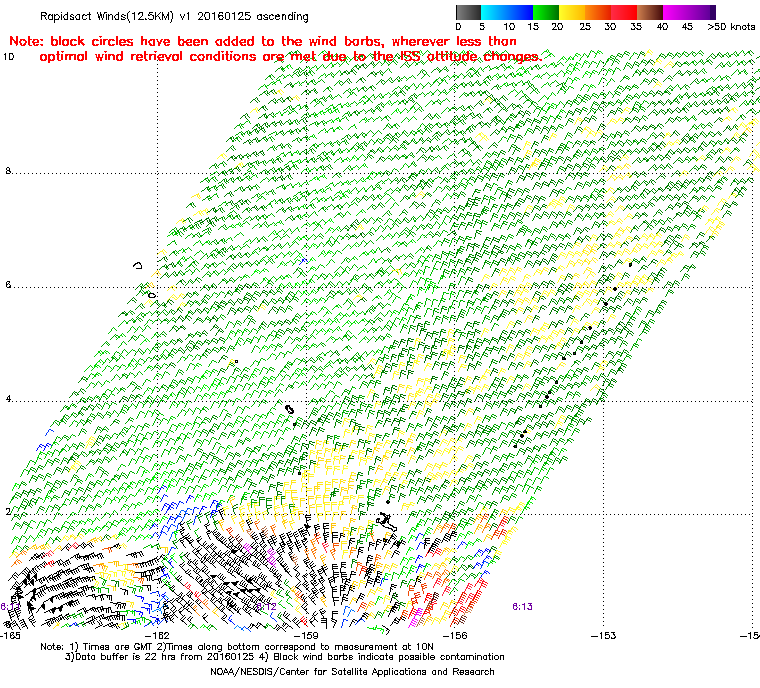760x688 pixels.
Task: Click the title 'Rapidsact Winds(12.5KM) v1 20160125 ascending'
Action: [174, 16]
